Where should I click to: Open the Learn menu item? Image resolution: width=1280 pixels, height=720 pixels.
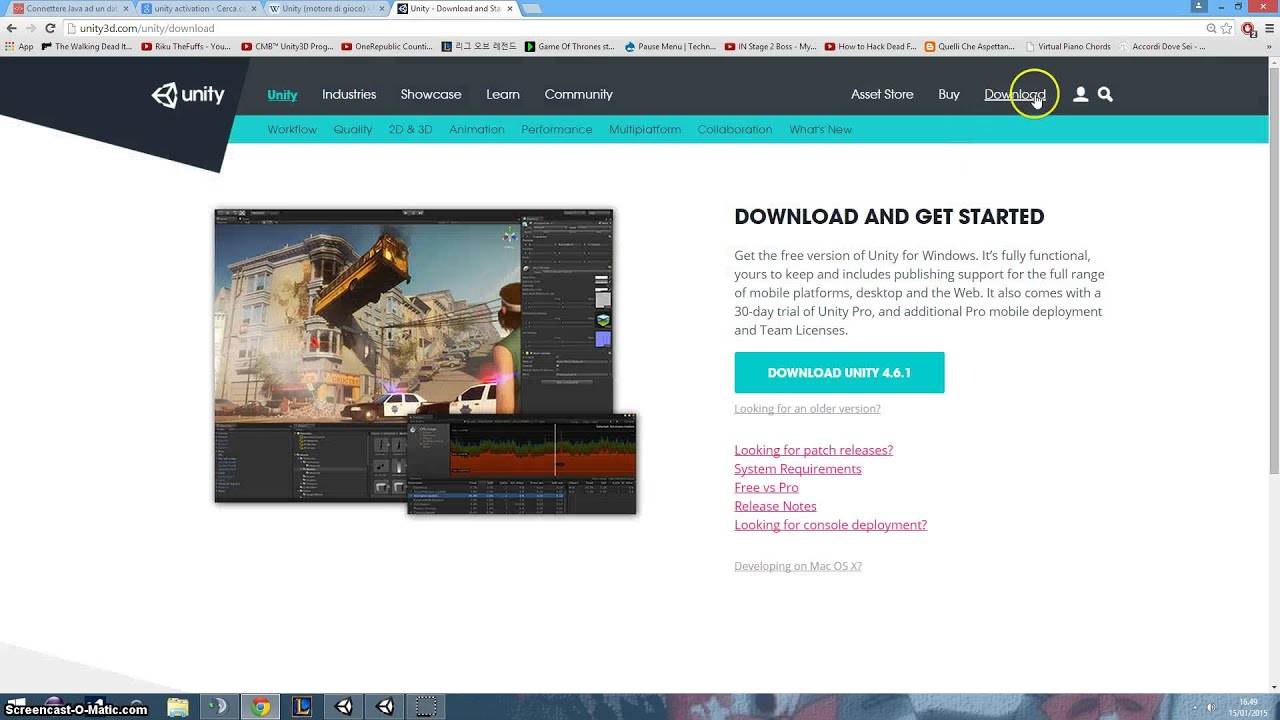[x=503, y=94]
